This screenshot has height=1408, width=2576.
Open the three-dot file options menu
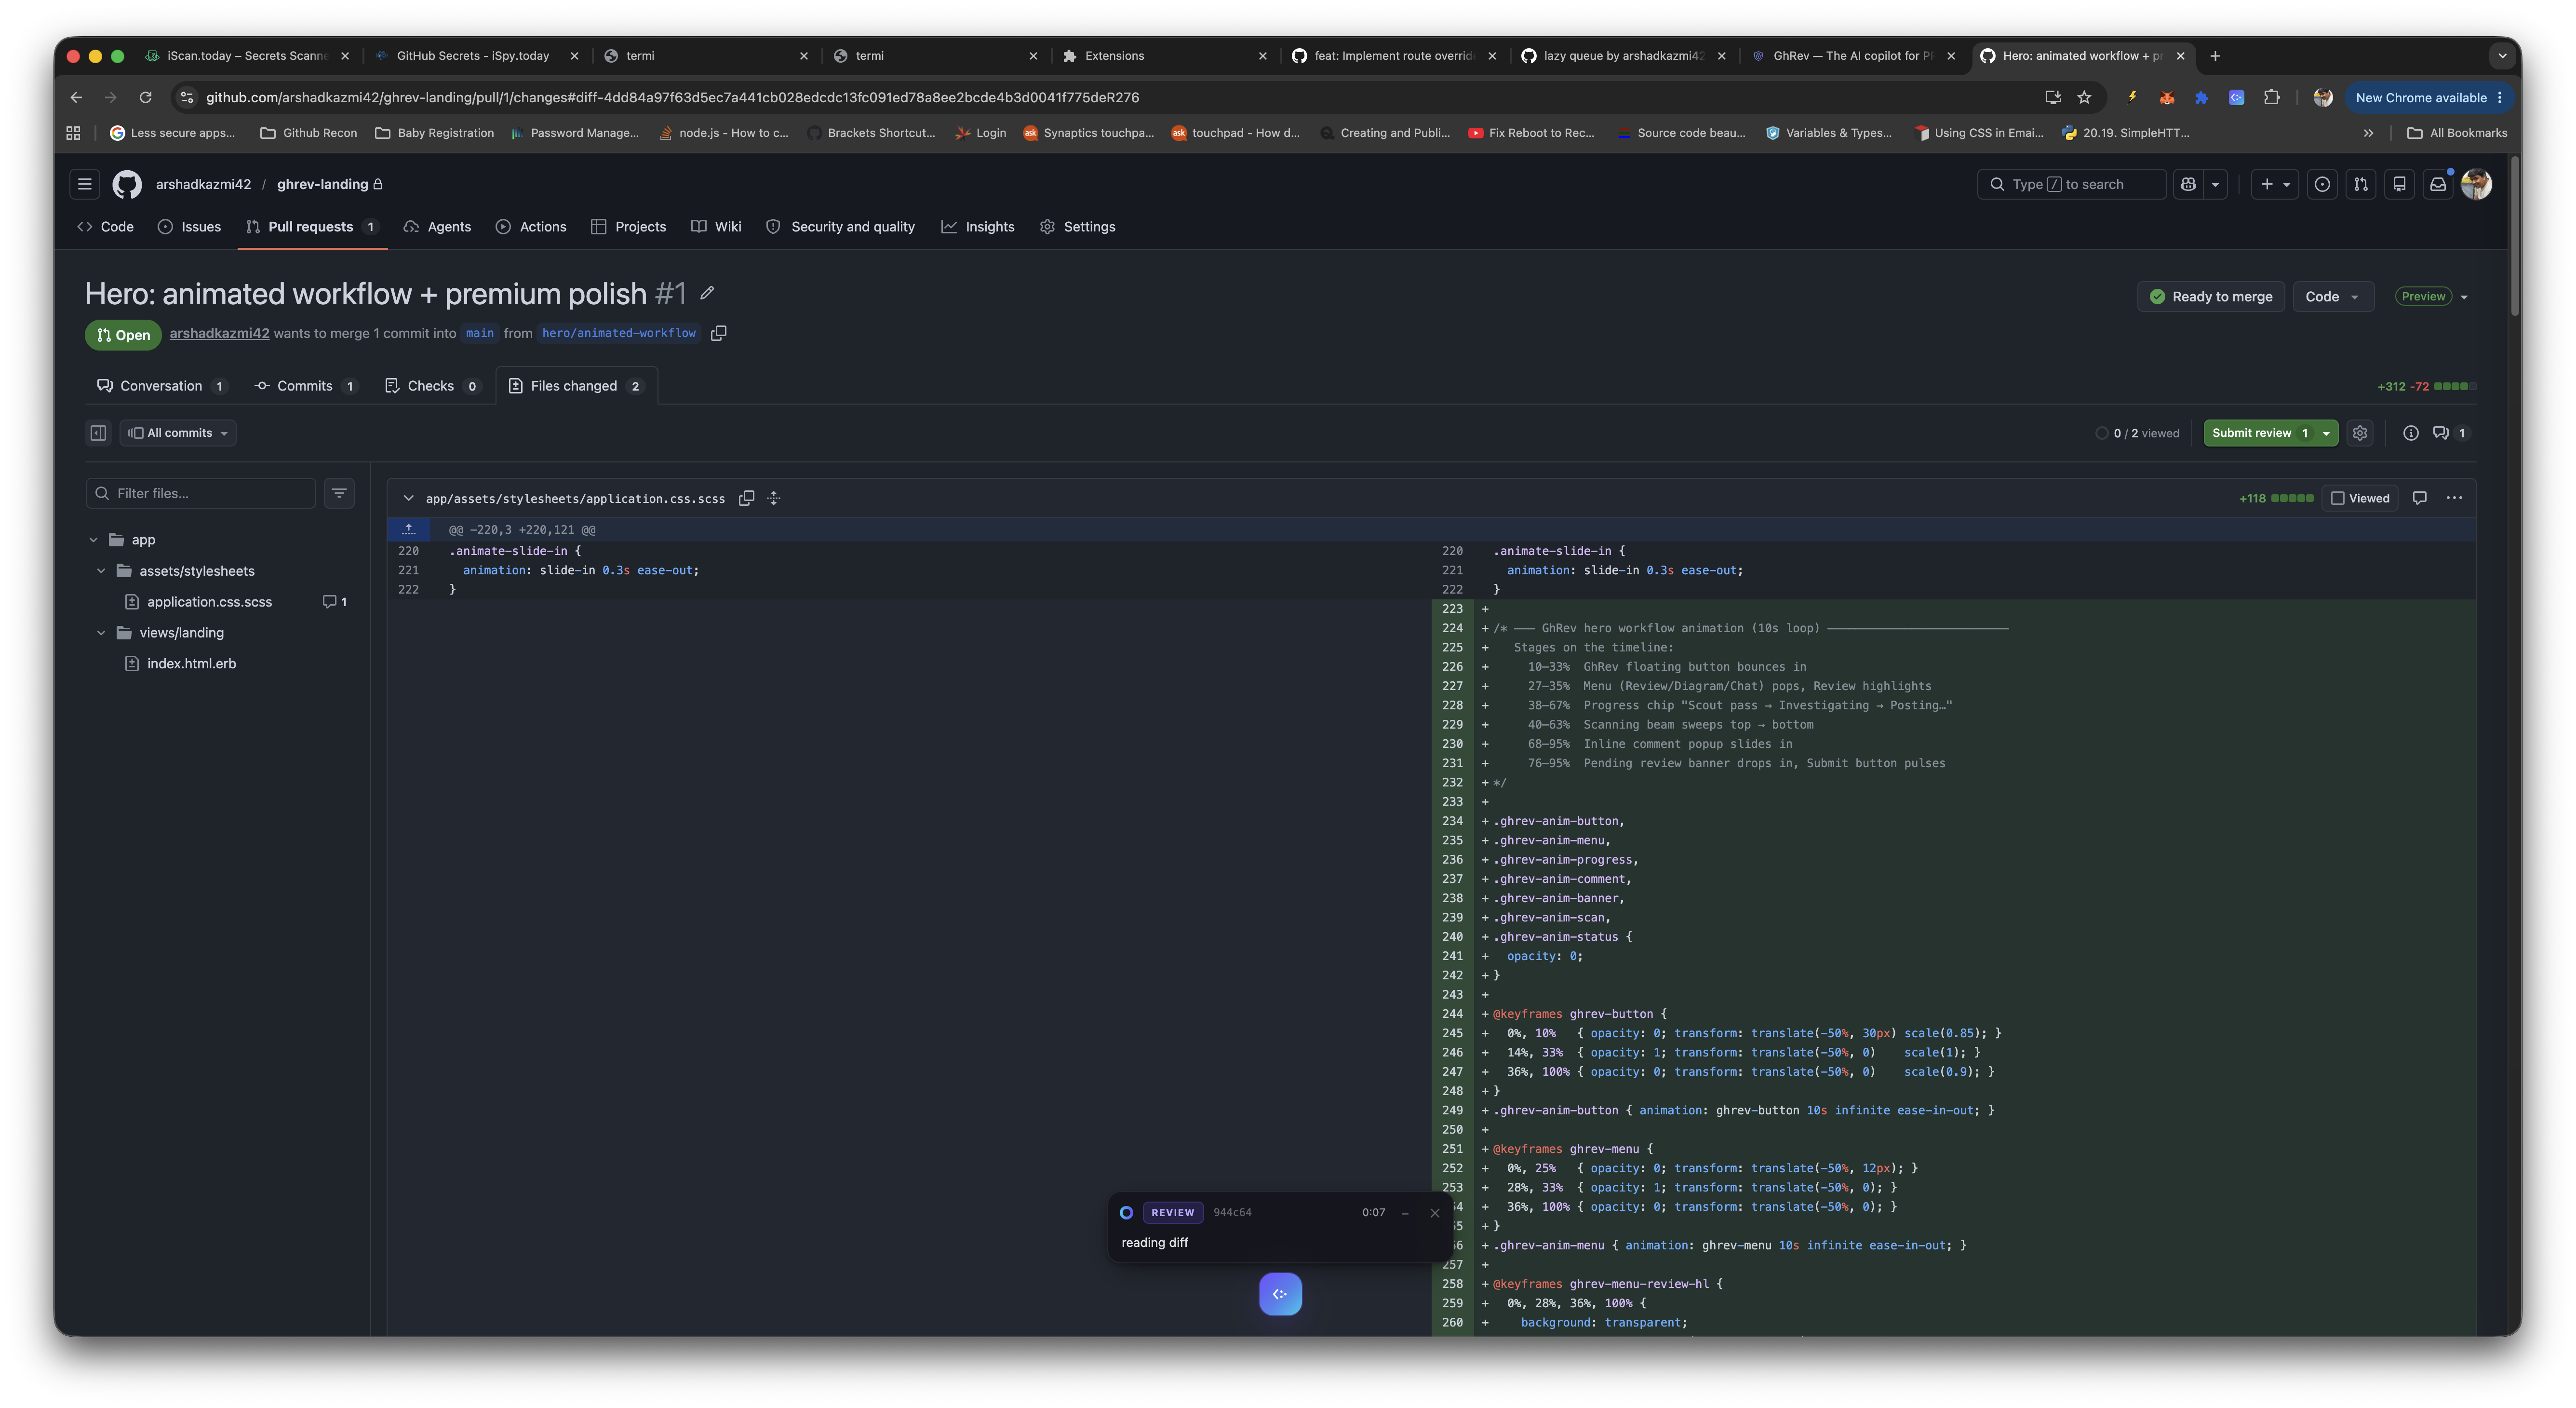[2454, 498]
